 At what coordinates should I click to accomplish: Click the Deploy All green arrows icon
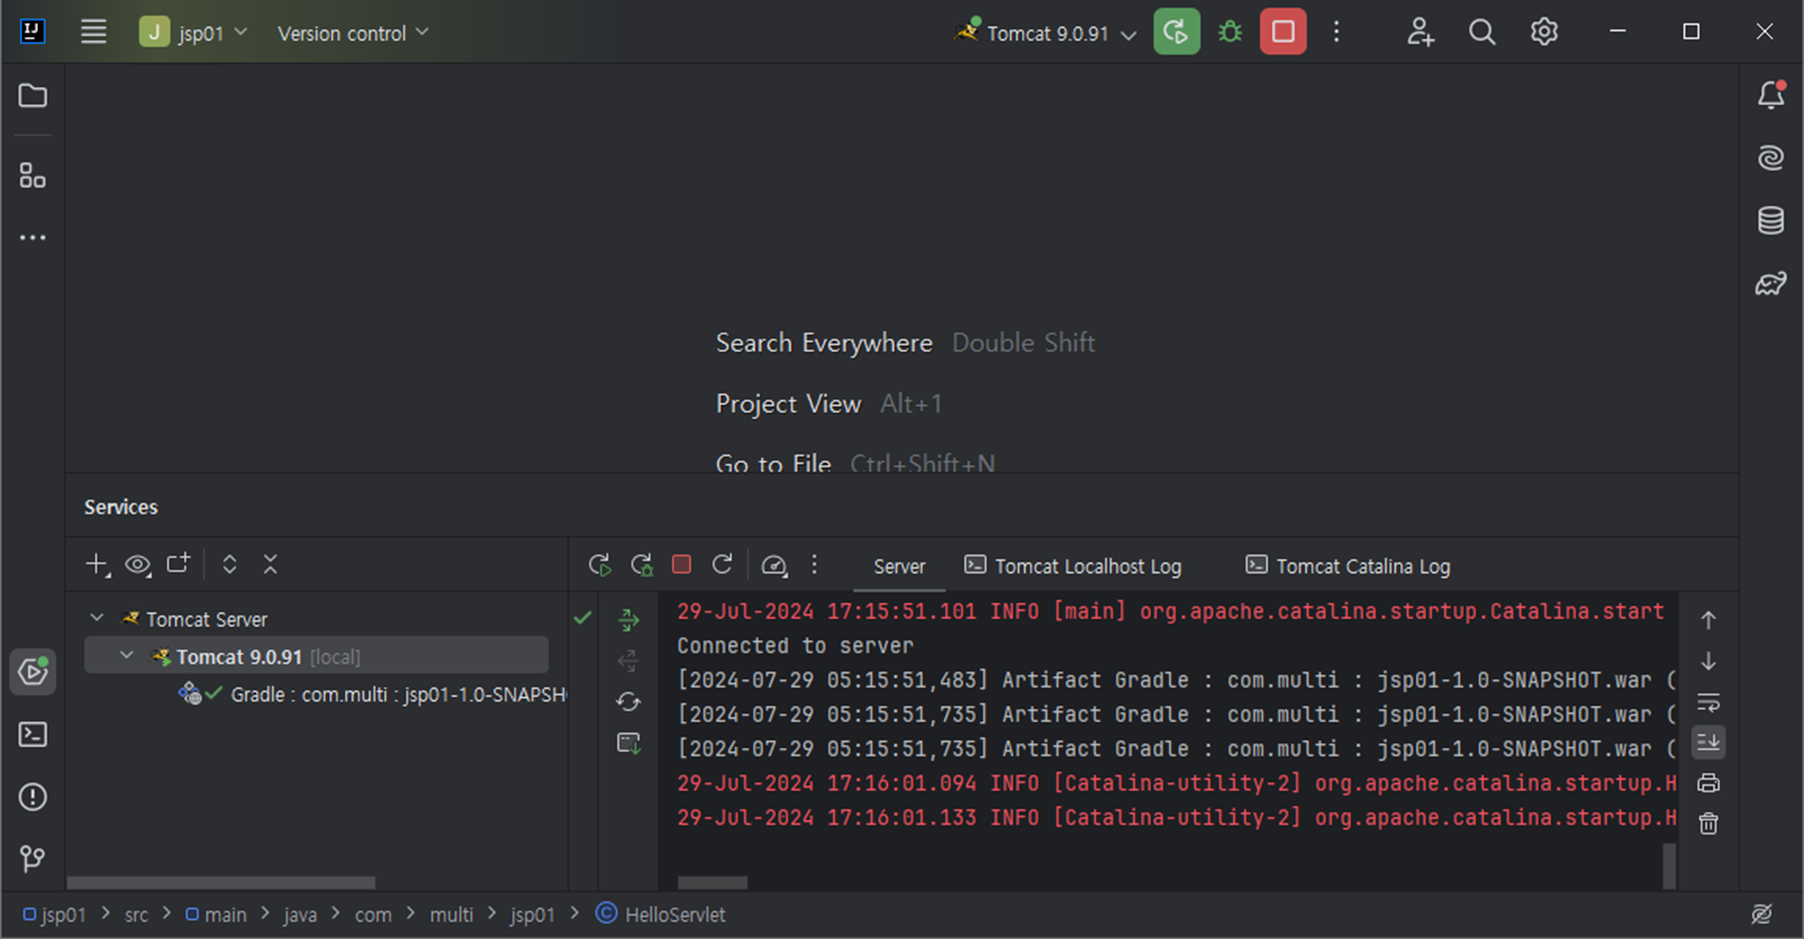628,620
